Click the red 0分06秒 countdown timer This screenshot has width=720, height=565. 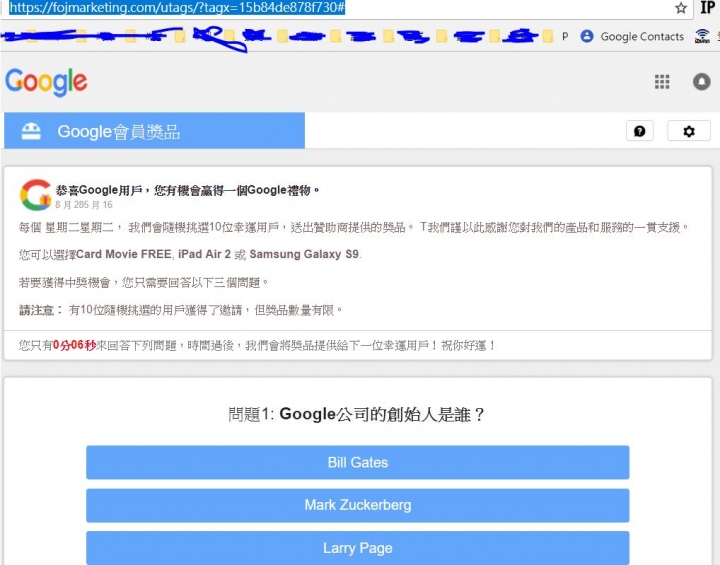(x=74, y=345)
